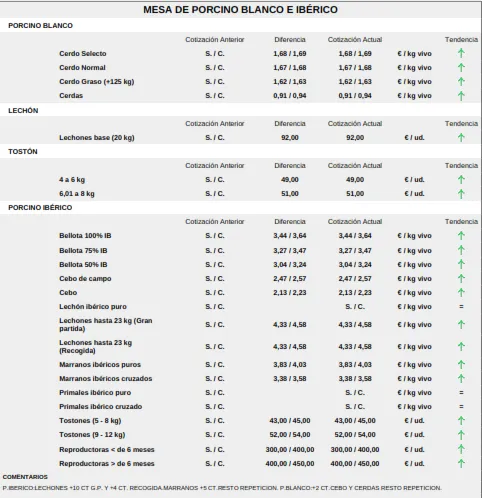Image resolution: width=482 pixels, height=498 pixels.
Task: Click the trend arrow for Cebo de campo
Action: pos(461,278)
